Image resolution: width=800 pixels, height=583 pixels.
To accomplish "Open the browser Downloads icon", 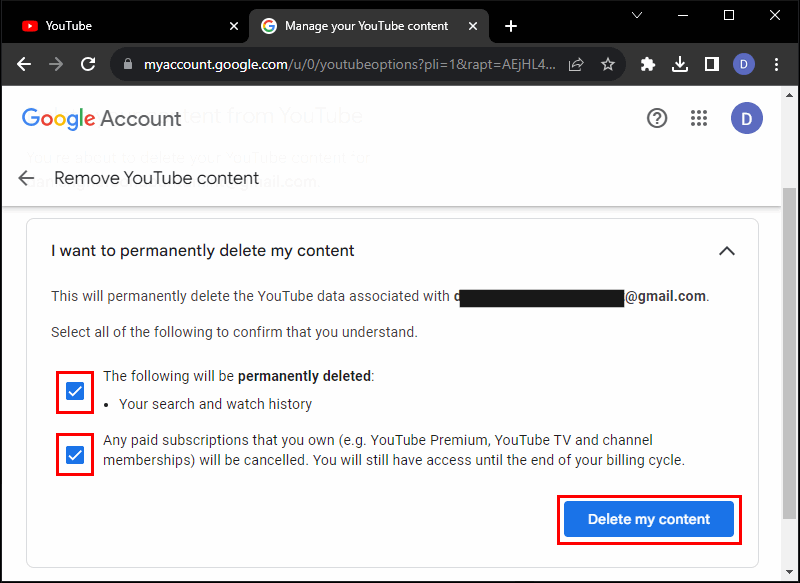I will pyautogui.click(x=680, y=65).
